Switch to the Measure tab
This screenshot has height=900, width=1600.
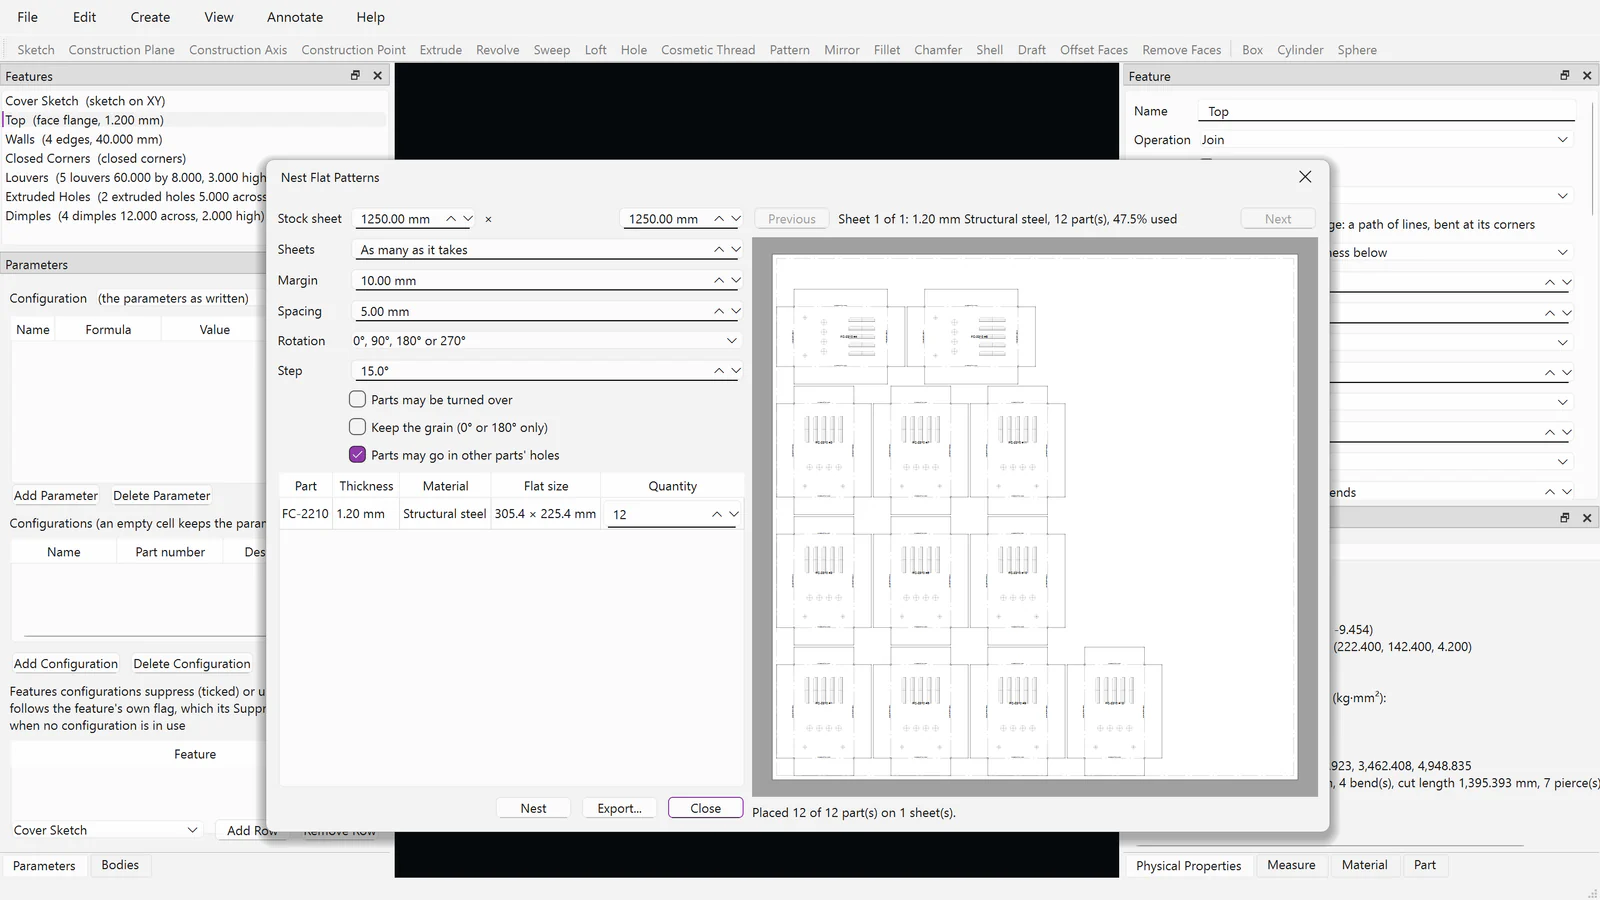[x=1291, y=865]
